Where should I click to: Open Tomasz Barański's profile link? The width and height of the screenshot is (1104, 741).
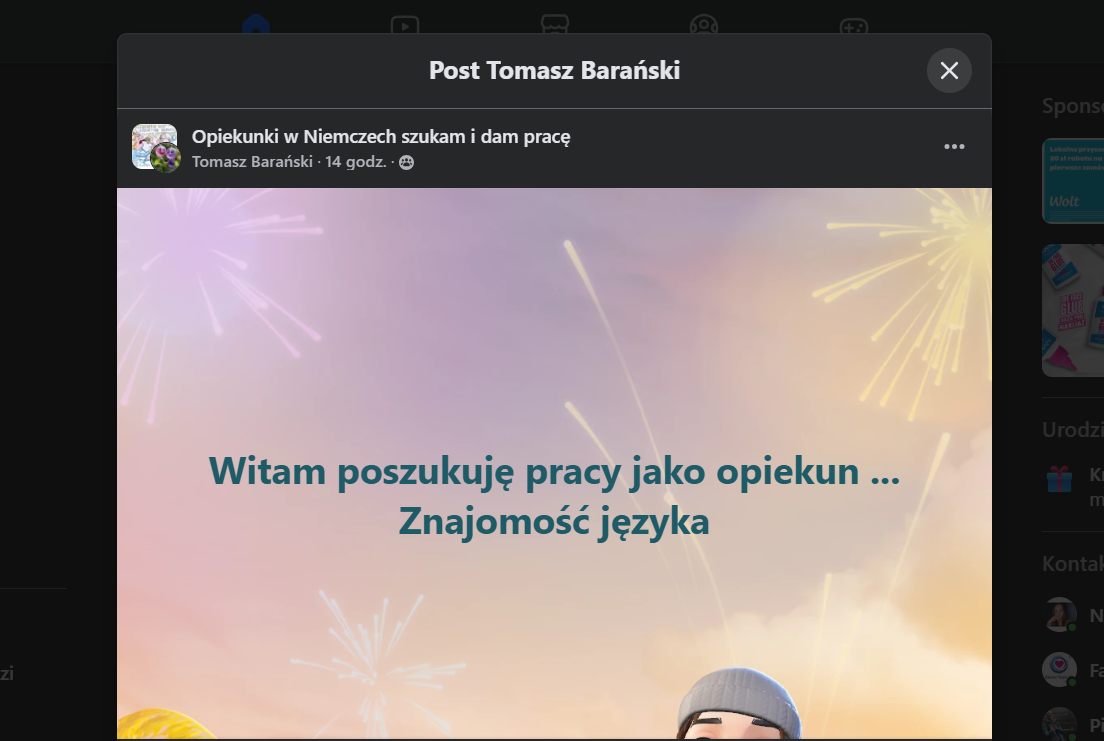[x=252, y=162]
